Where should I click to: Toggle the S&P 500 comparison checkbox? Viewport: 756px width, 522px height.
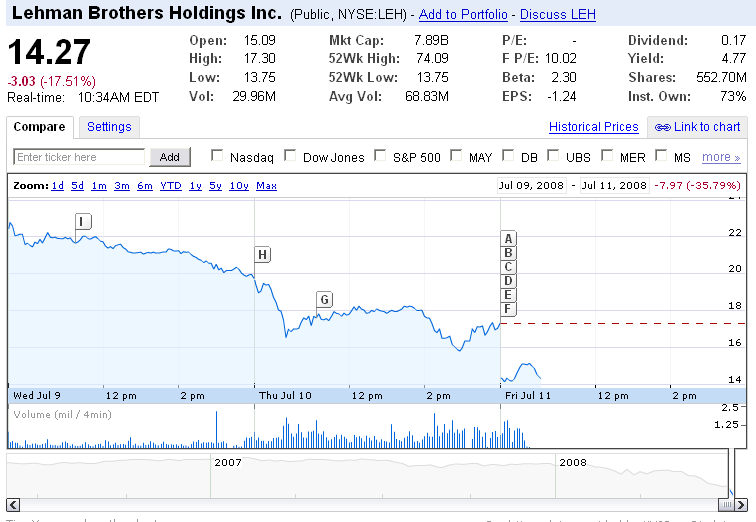coord(380,156)
